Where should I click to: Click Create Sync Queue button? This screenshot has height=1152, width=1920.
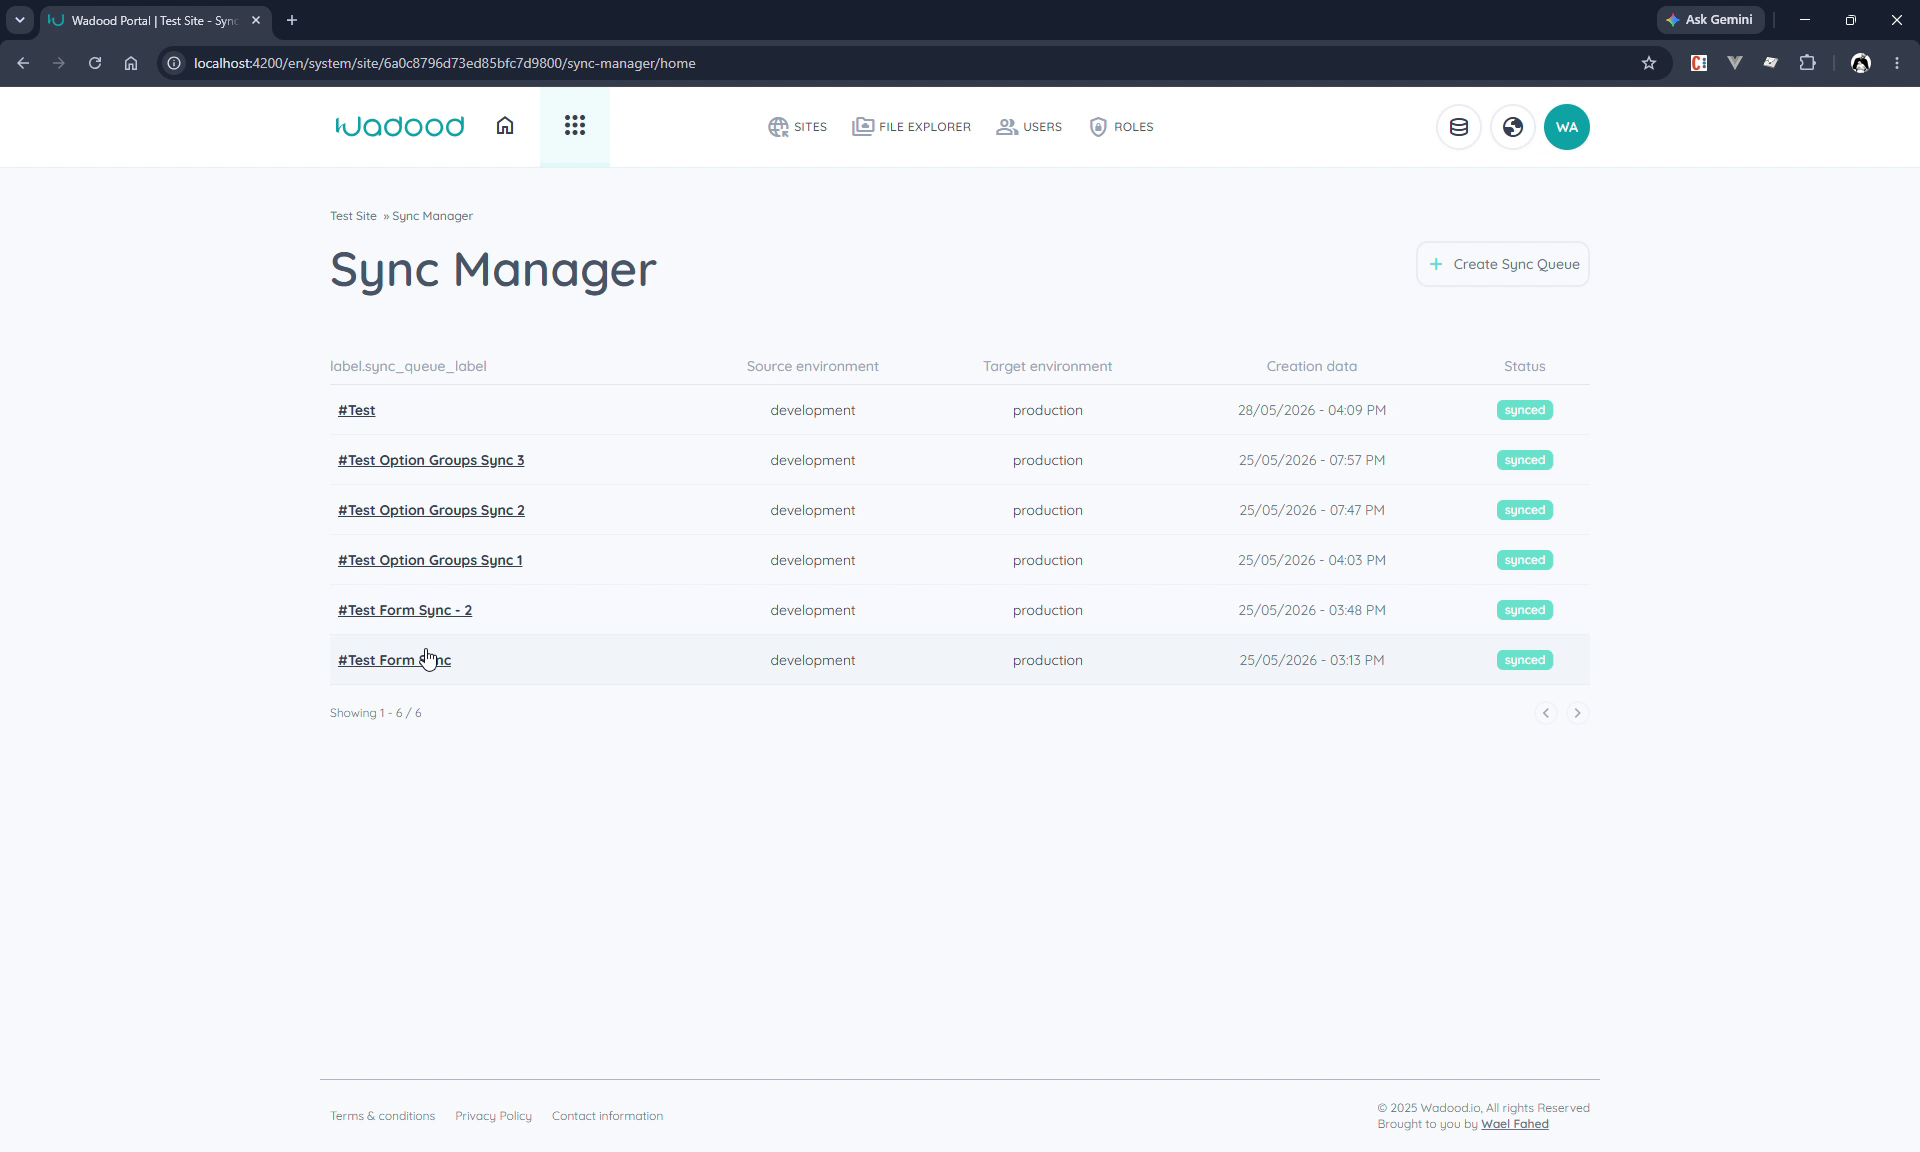coord(1503,264)
